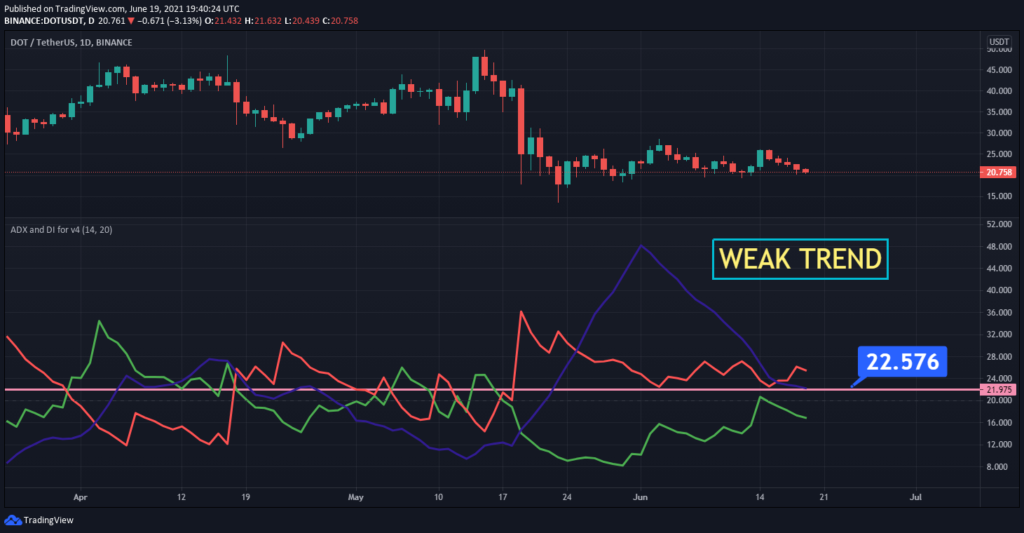The width and height of the screenshot is (1024, 533).
Task: Click the red 20.758 current price axis label
Action: 998,172
